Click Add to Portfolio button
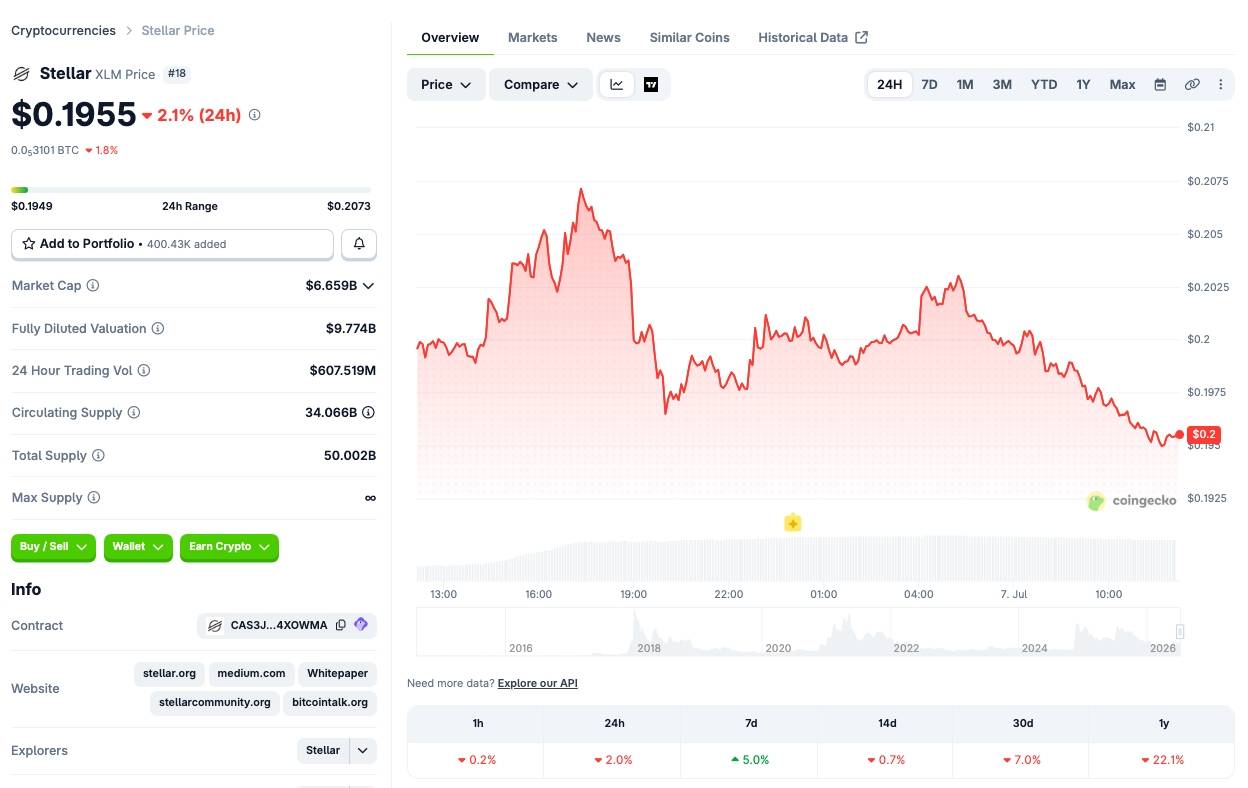 tap(172, 244)
